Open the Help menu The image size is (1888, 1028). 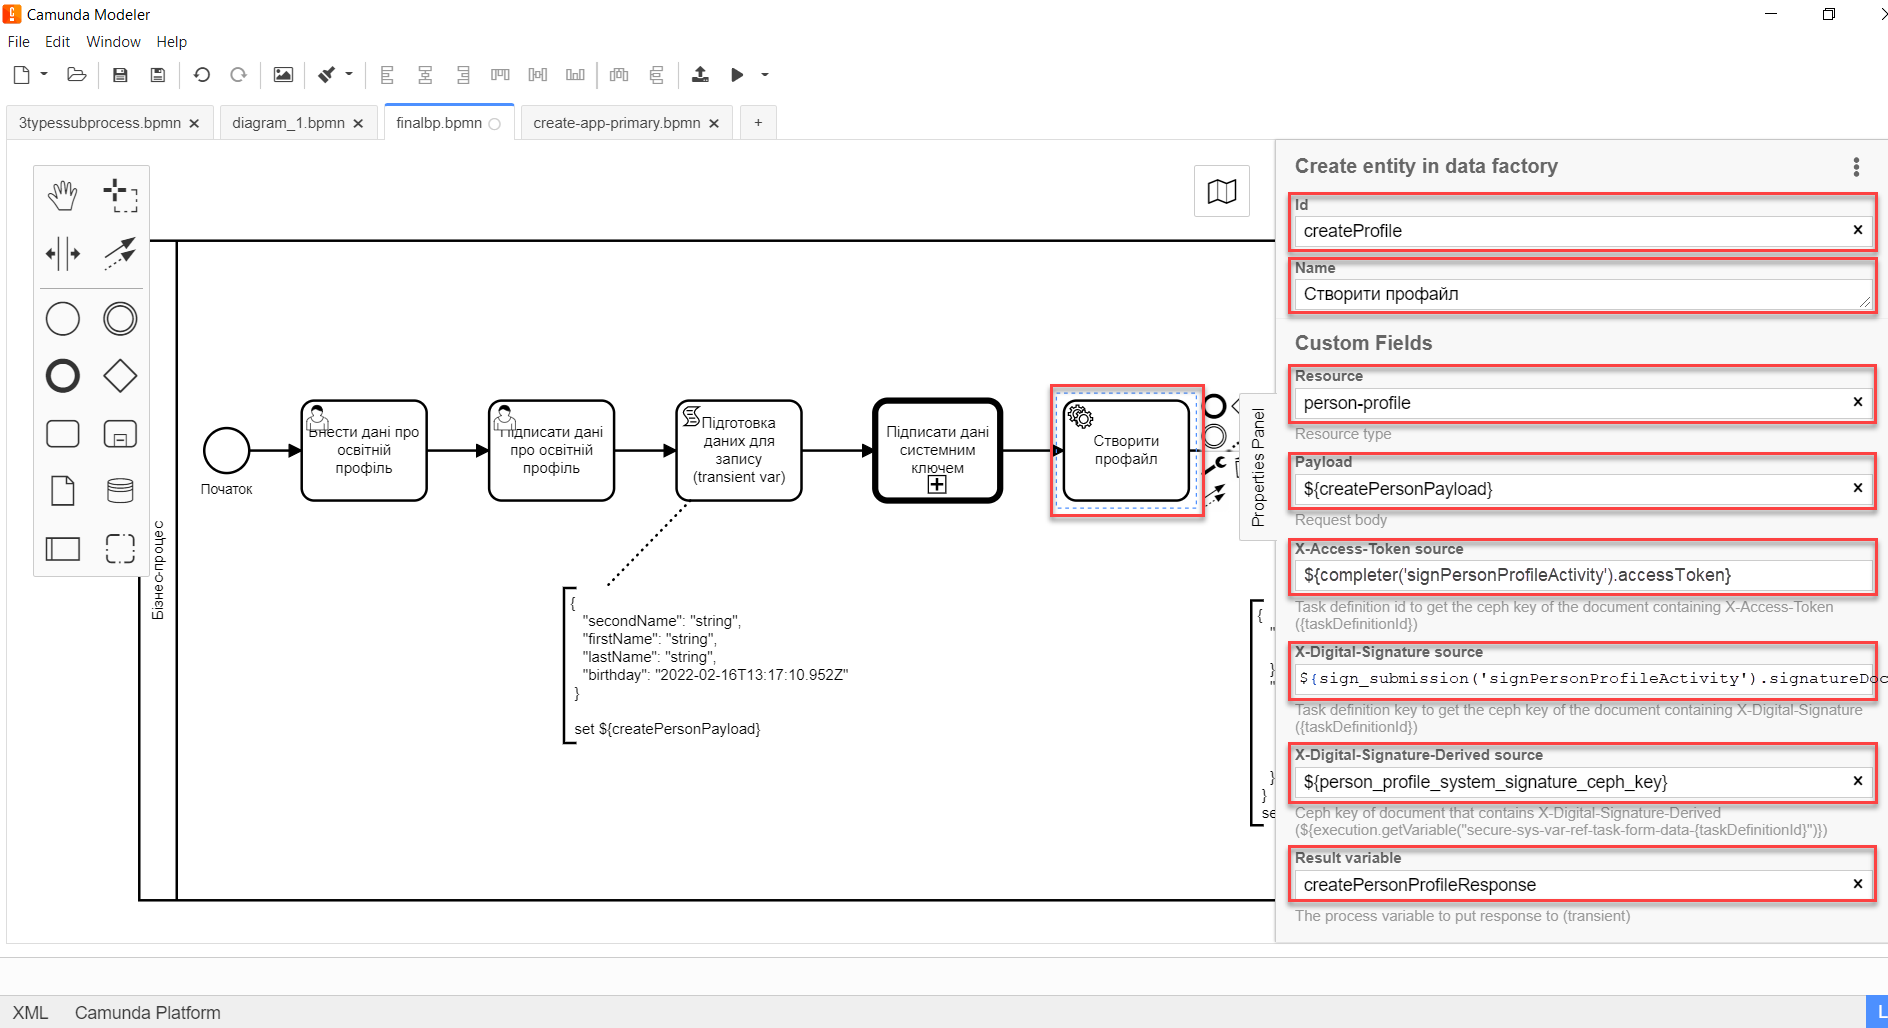pos(171,42)
